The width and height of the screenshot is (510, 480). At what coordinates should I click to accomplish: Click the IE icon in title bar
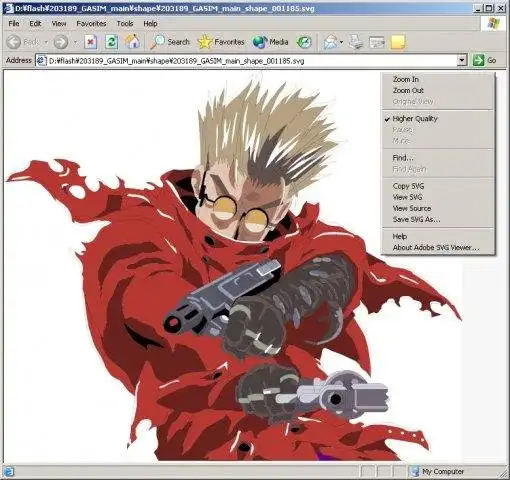pyautogui.click(x=9, y=8)
